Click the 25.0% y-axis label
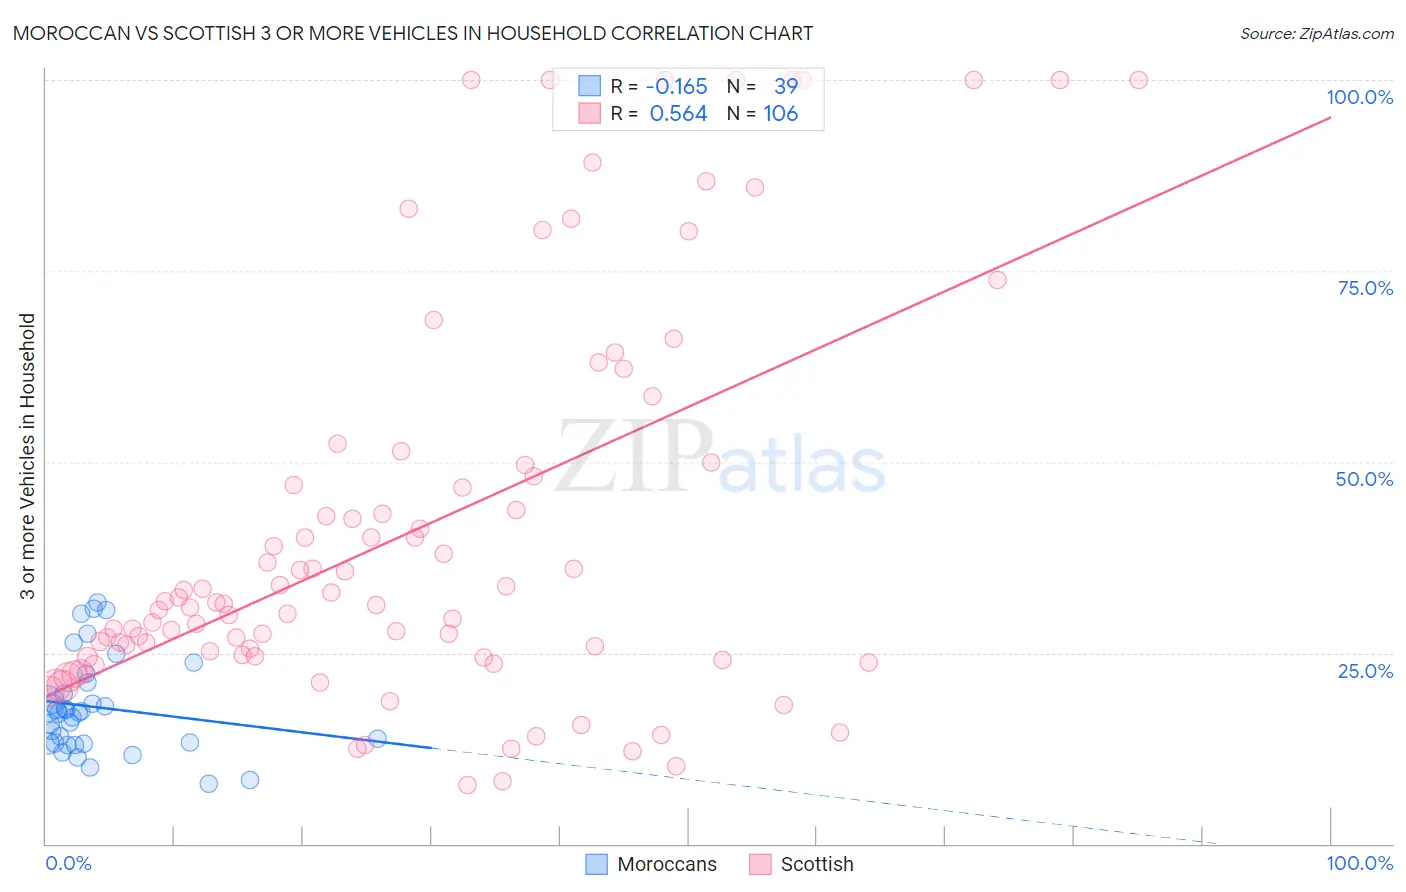The width and height of the screenshot is (1406, 892). point(1365,670)
